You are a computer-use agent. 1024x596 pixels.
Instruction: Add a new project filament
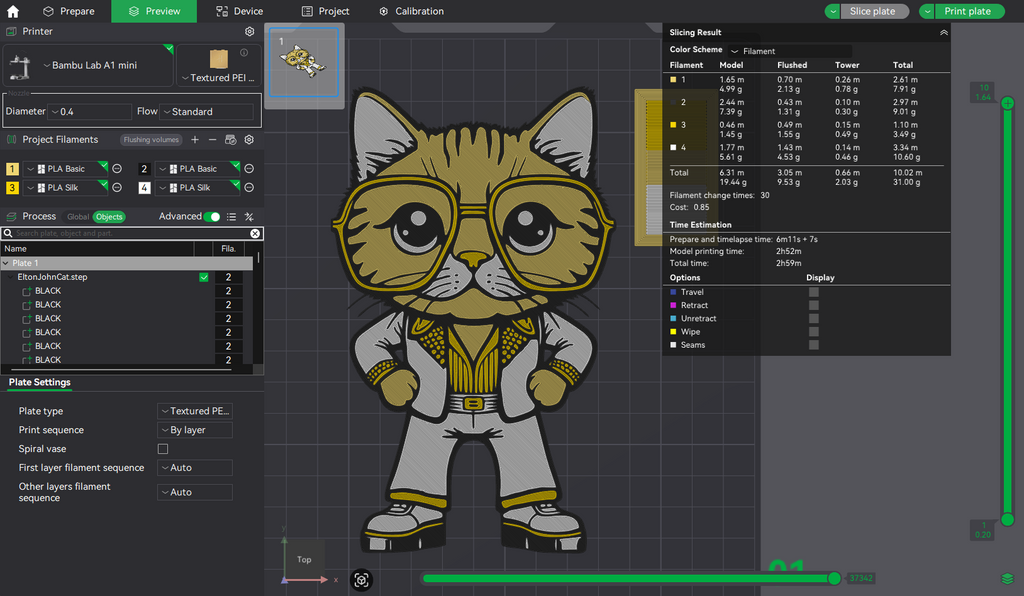[195, 140]
